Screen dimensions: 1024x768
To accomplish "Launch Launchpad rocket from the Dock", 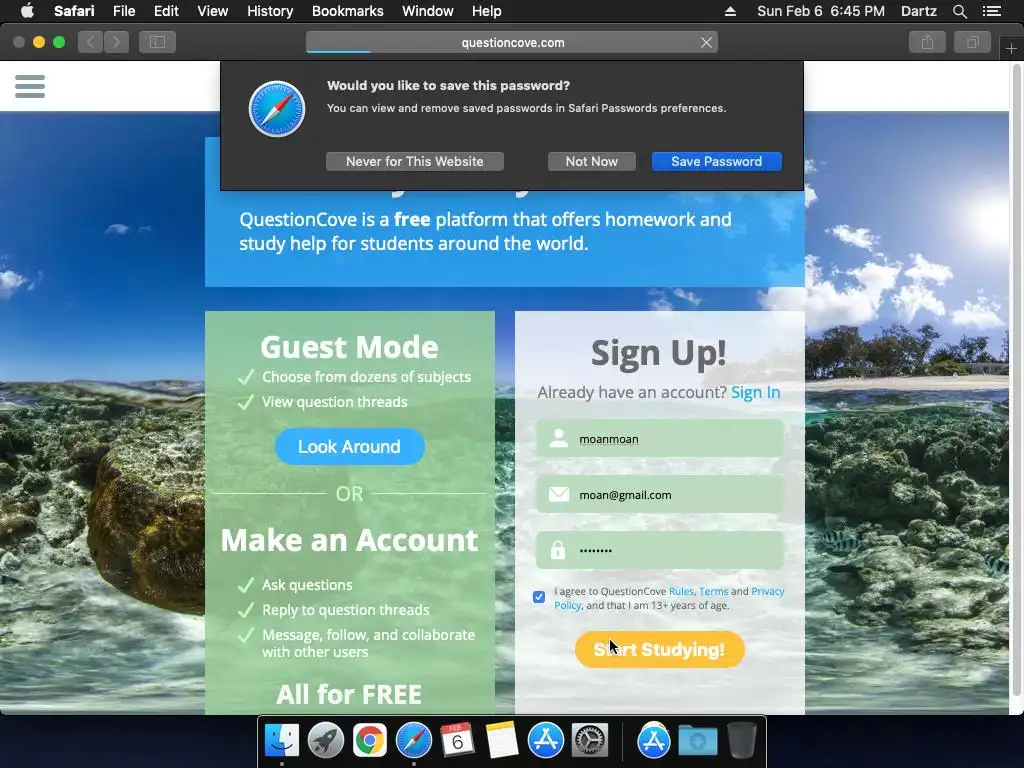I will click(325, 741).
